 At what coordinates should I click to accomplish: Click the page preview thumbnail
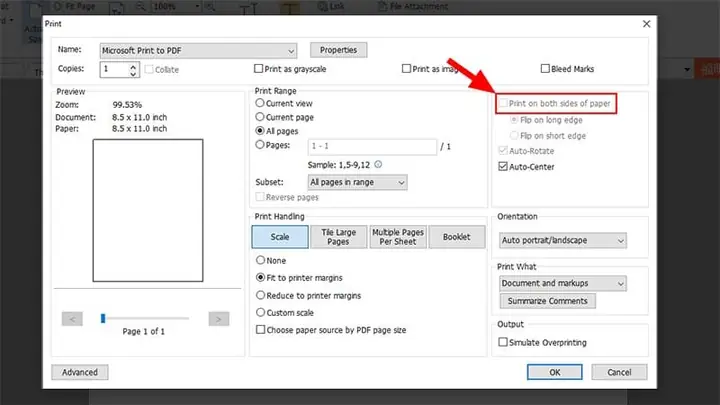tap(148, 210)
